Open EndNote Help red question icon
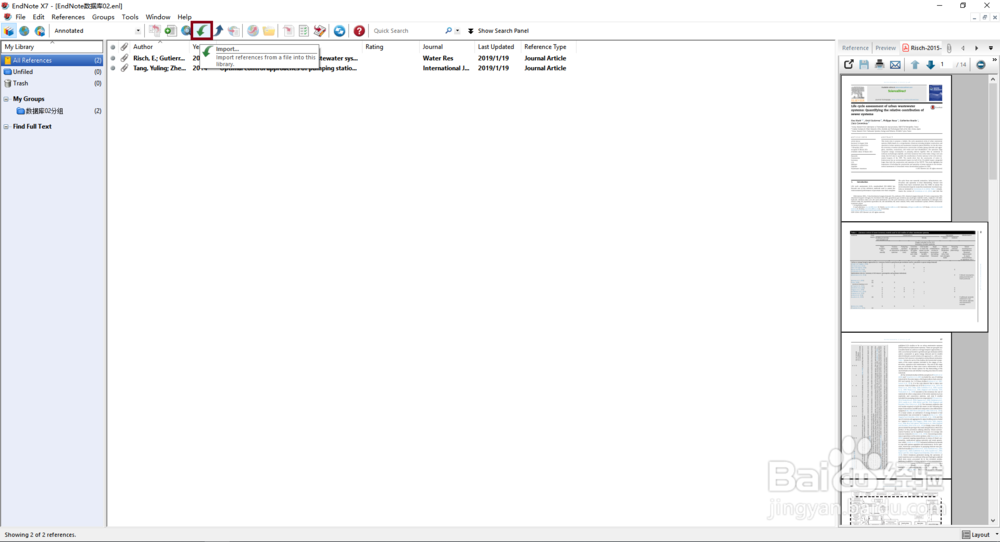 click(x=360, y=31)
